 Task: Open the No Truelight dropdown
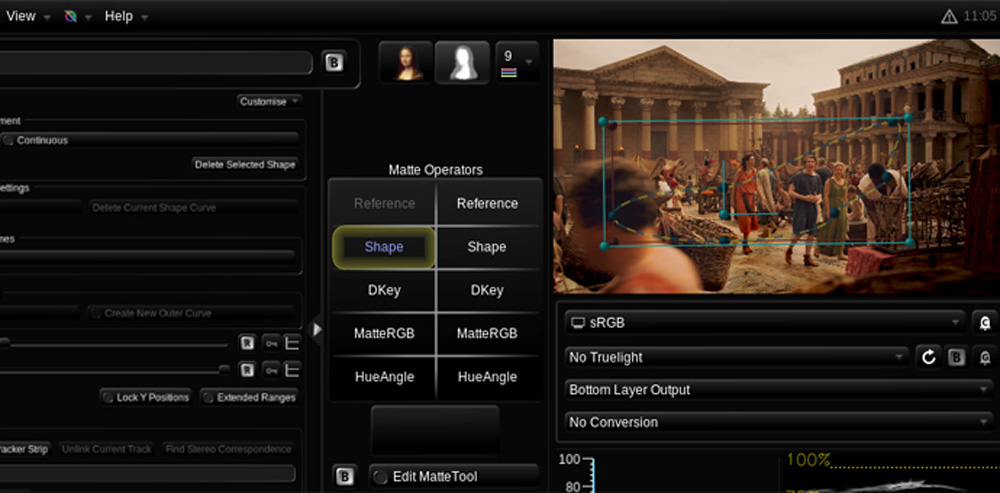coord(737,357)
